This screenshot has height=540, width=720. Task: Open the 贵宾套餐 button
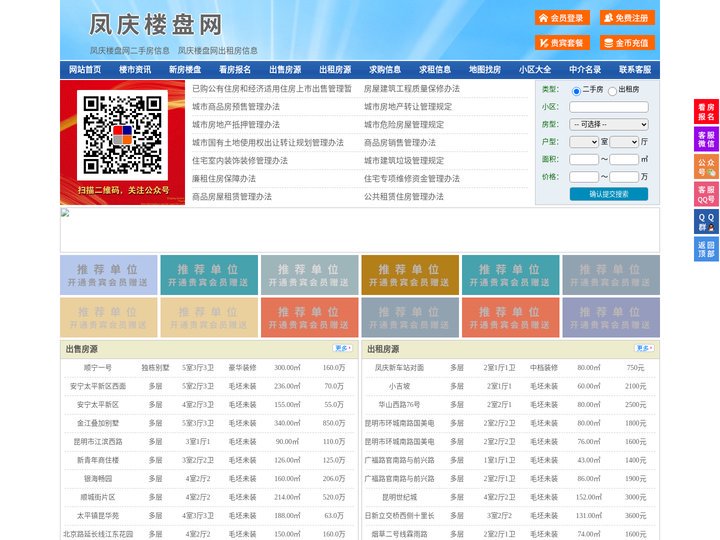coord(562,43)
